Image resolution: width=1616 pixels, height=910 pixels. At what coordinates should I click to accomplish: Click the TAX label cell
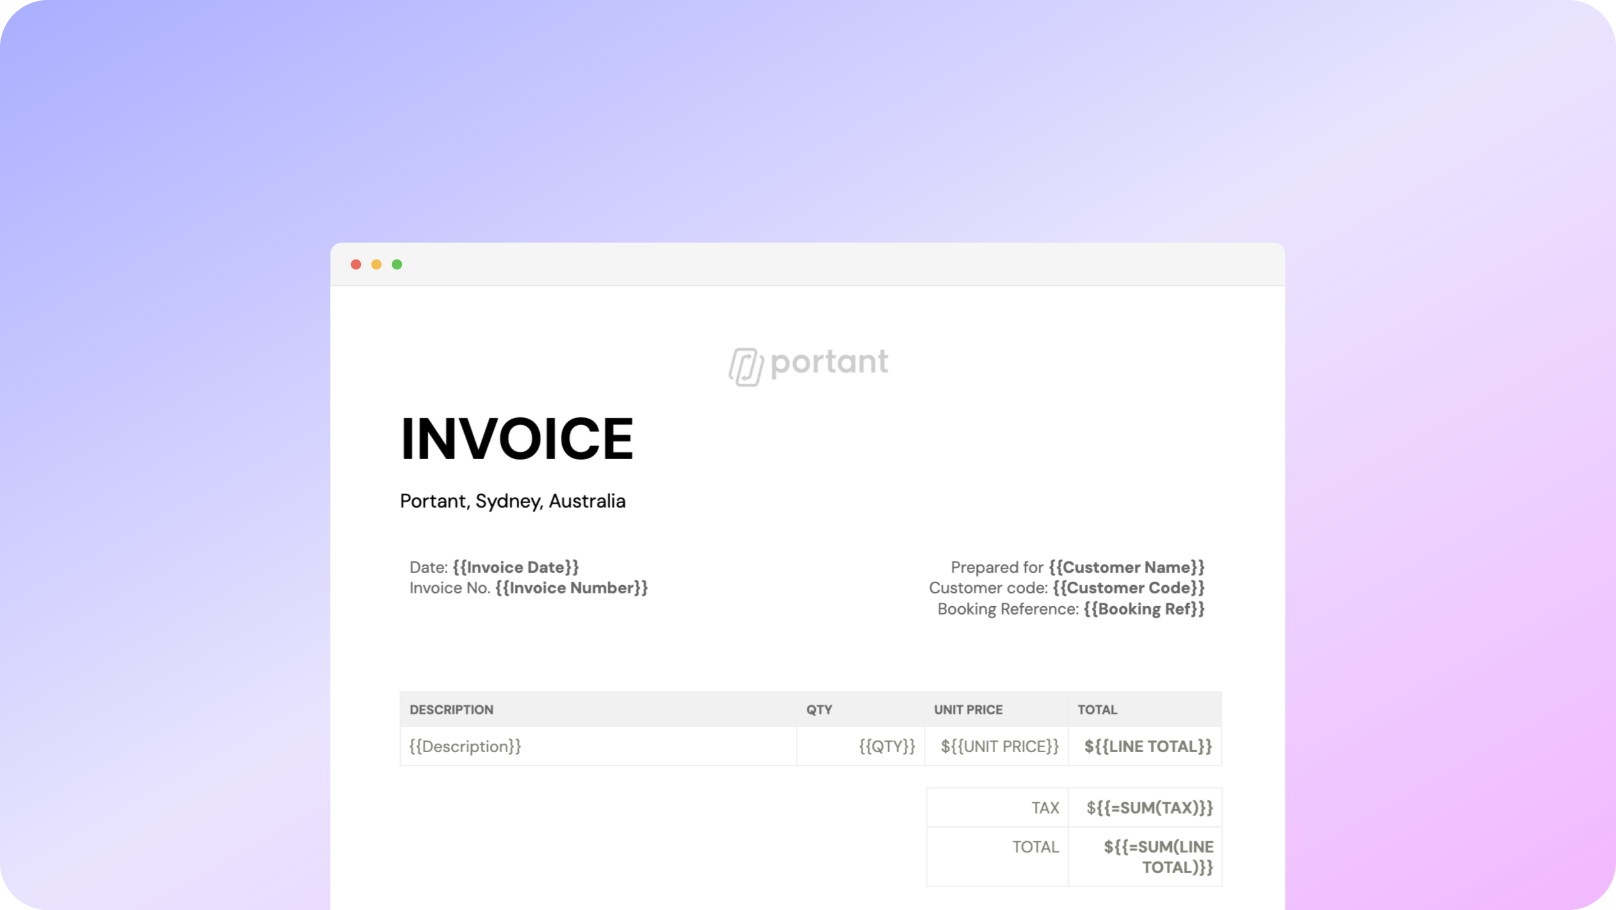998,808
